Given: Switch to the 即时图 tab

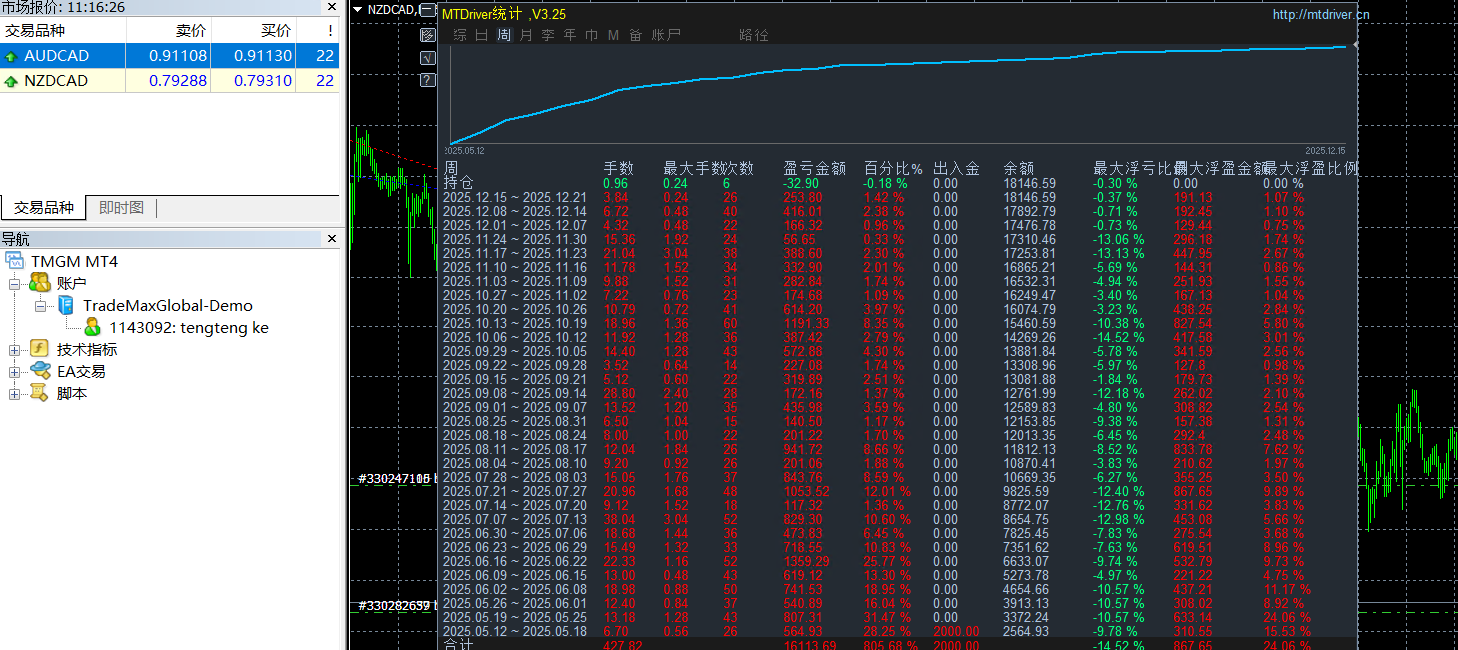Looking at the screenshot, I should pos(121,208).
